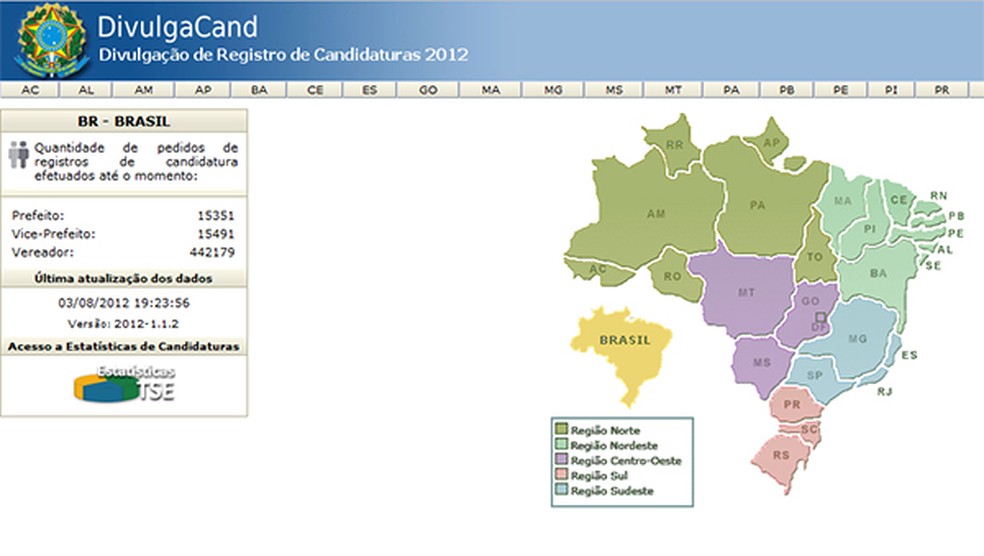This screenshot has width=984, height=556.
Task: Open the AC state tab
Action: (29, 90)
